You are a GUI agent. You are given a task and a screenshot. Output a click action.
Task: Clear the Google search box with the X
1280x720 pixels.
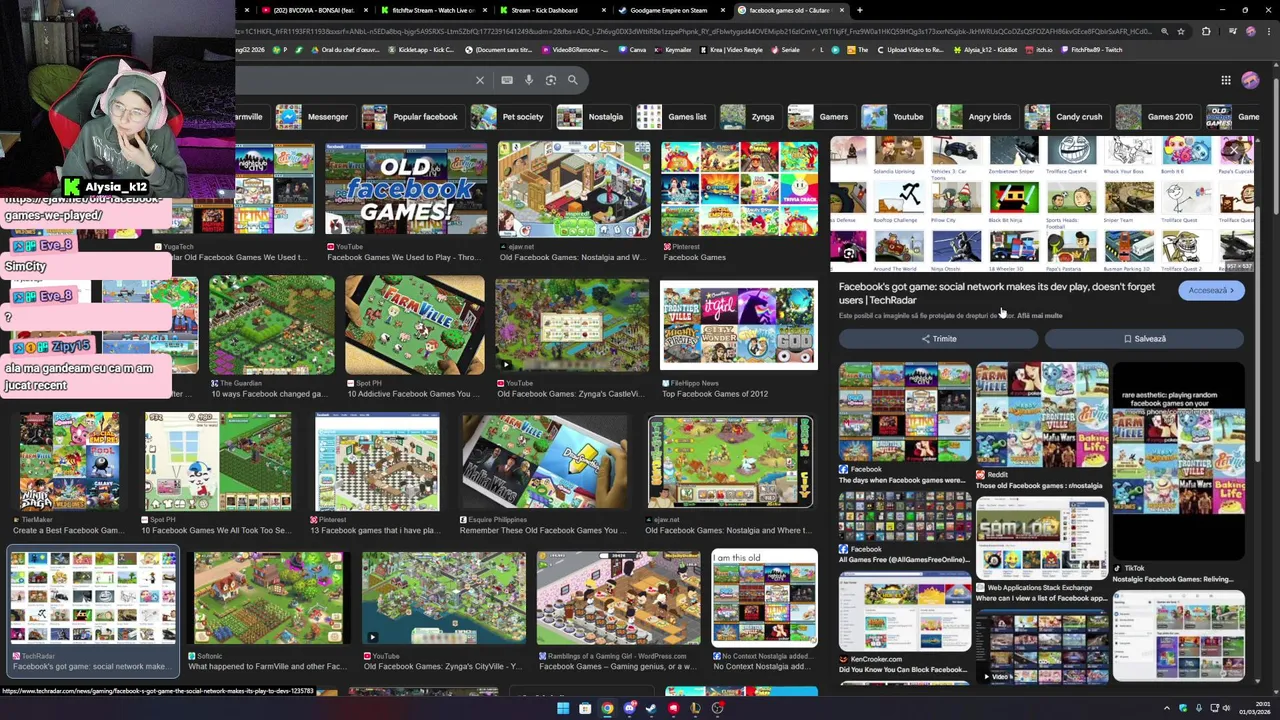point(480,80)
